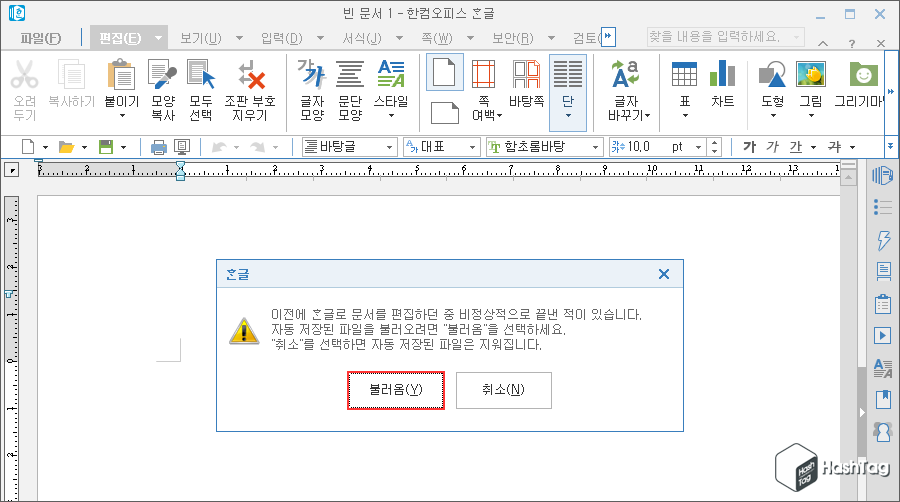
Task: Expand the 쪽(W) menu arrow
Action: pos(471,38)
